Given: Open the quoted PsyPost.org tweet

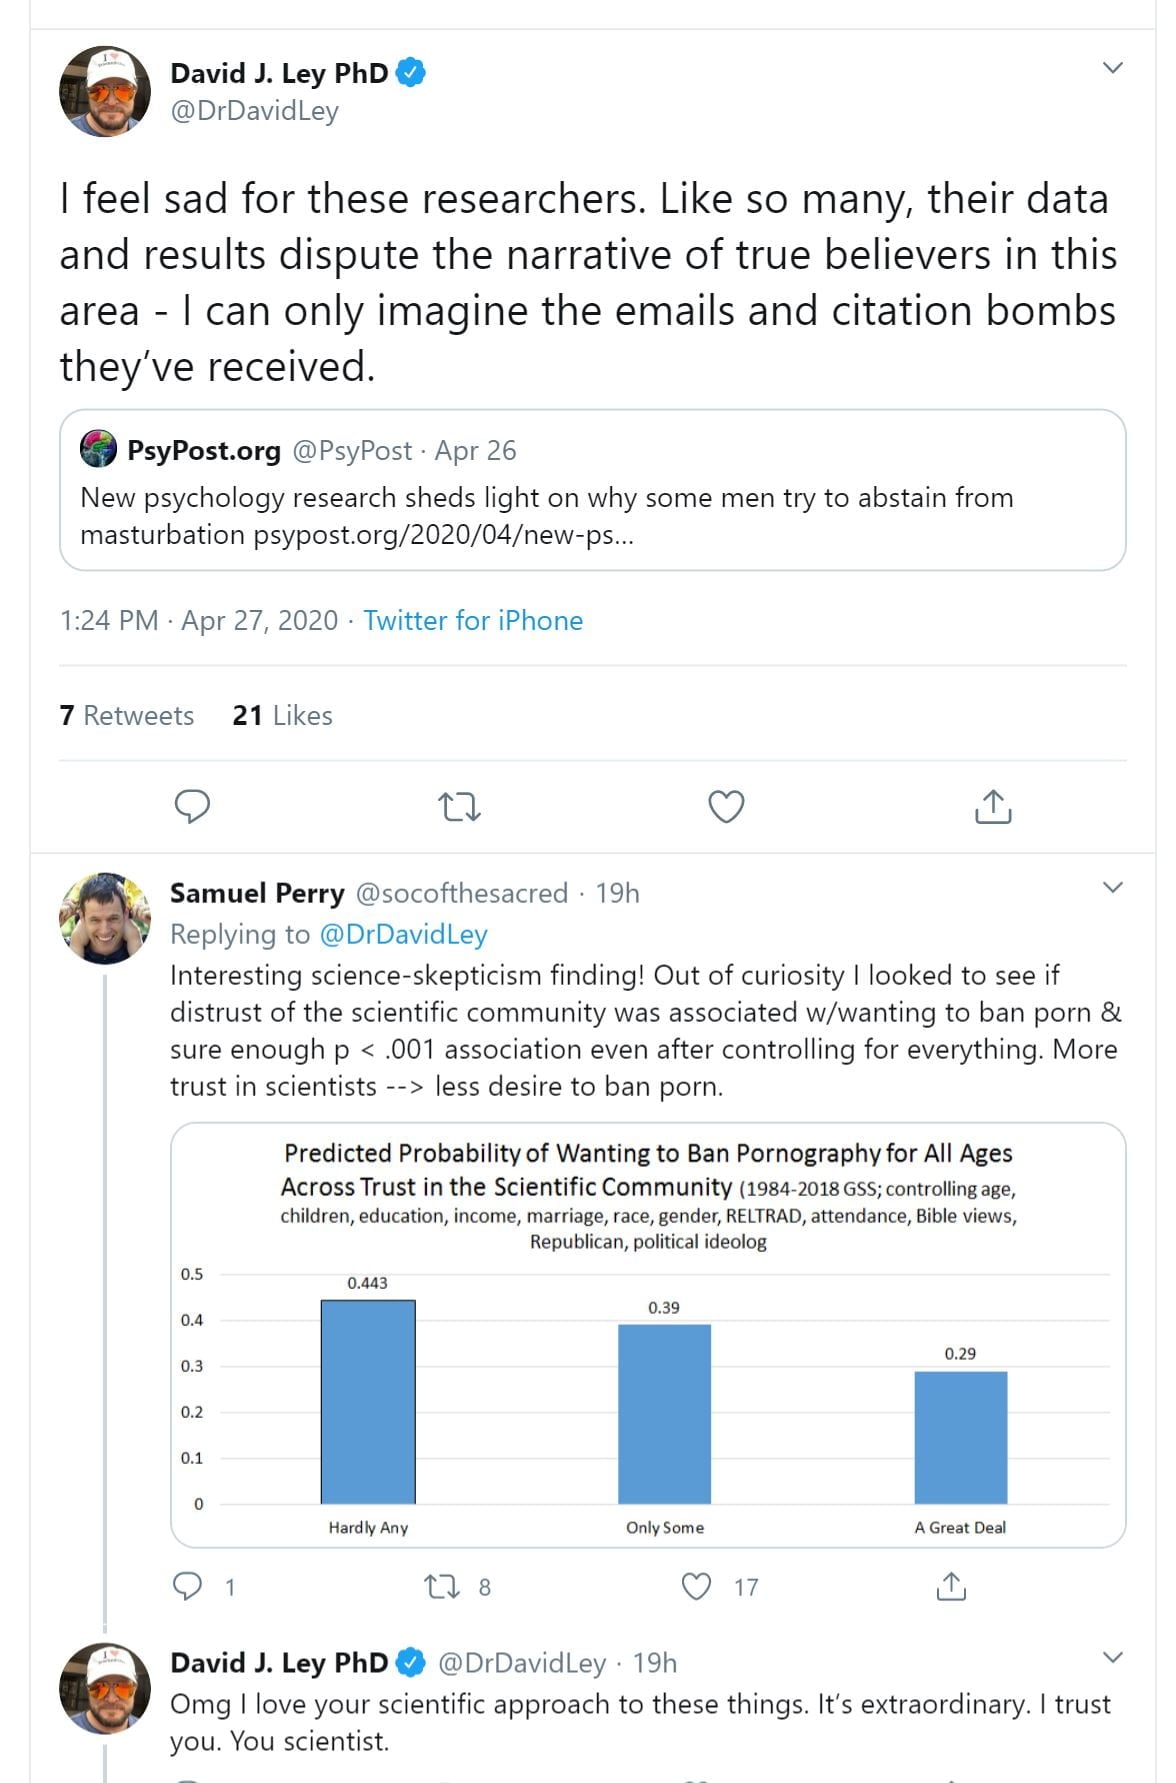Looking at the screenshot, I should [x=592, y=490].
